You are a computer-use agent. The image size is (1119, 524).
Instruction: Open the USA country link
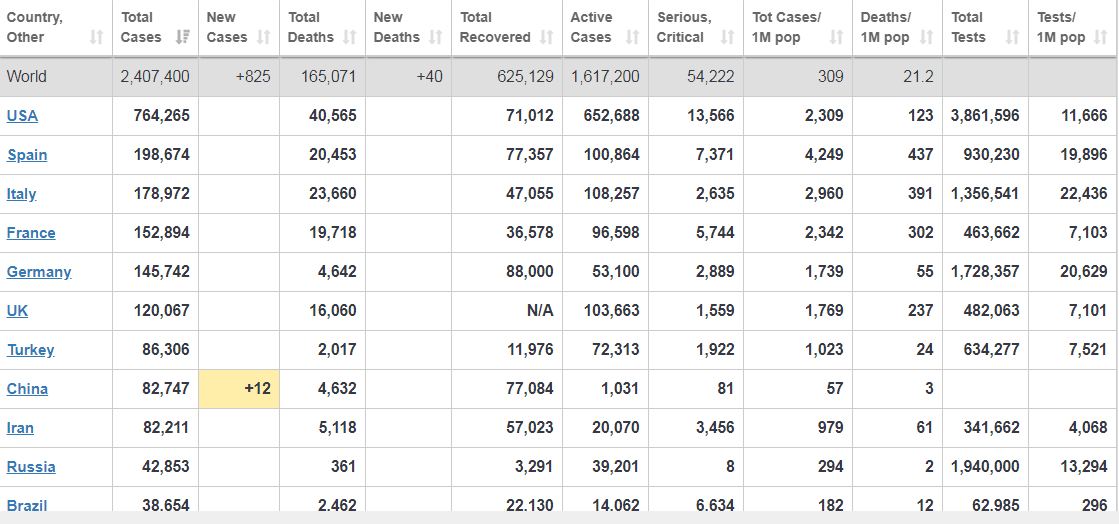22,115
